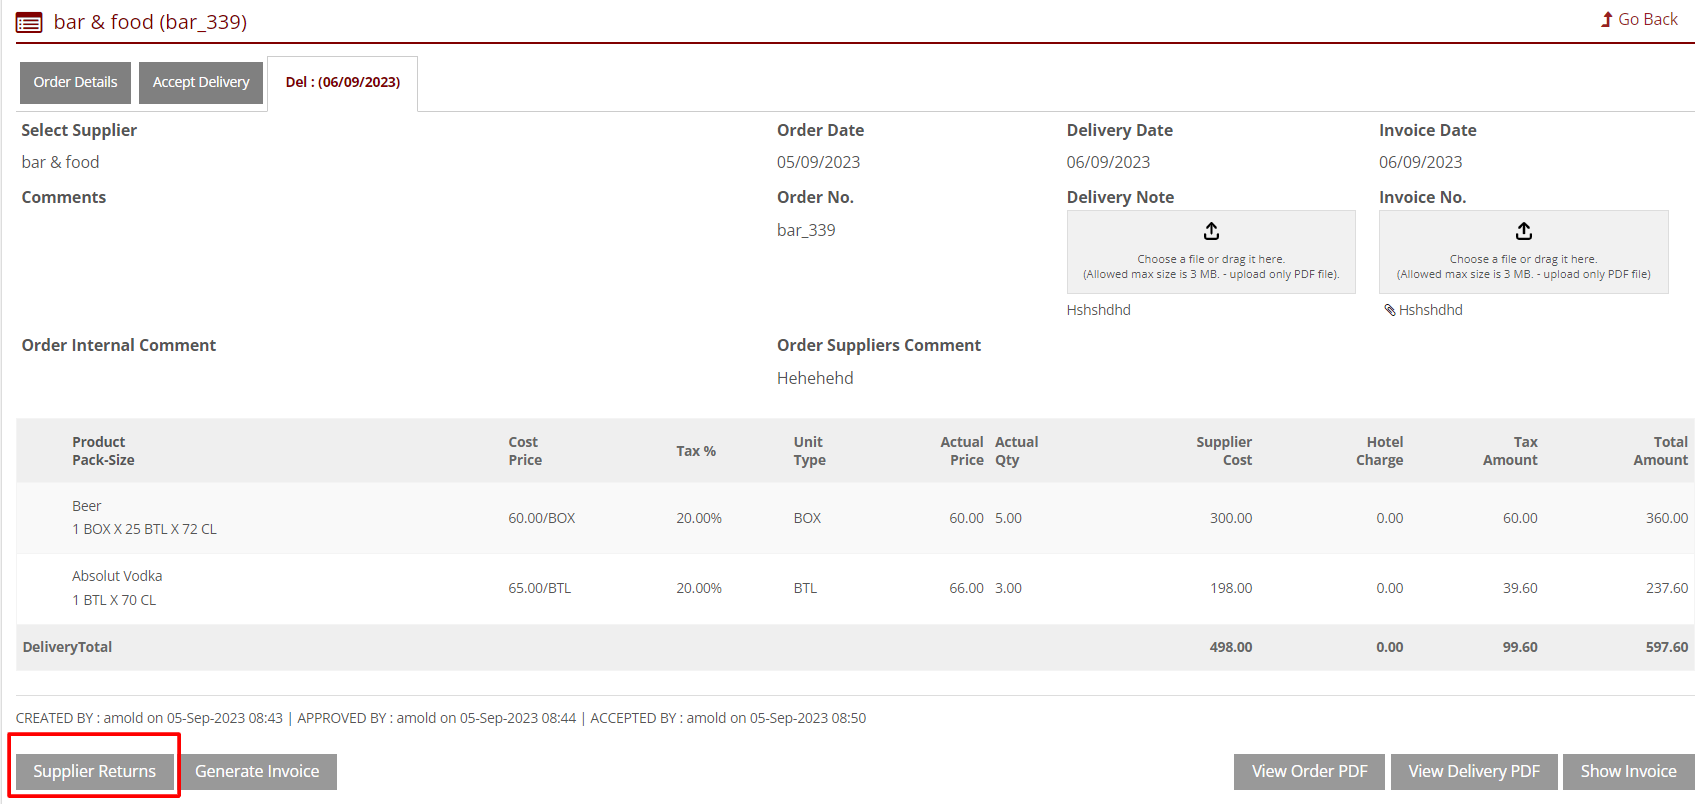Switch to the Order Details tab
Viewport: 1705px width, 804px height.
[75, 82]
